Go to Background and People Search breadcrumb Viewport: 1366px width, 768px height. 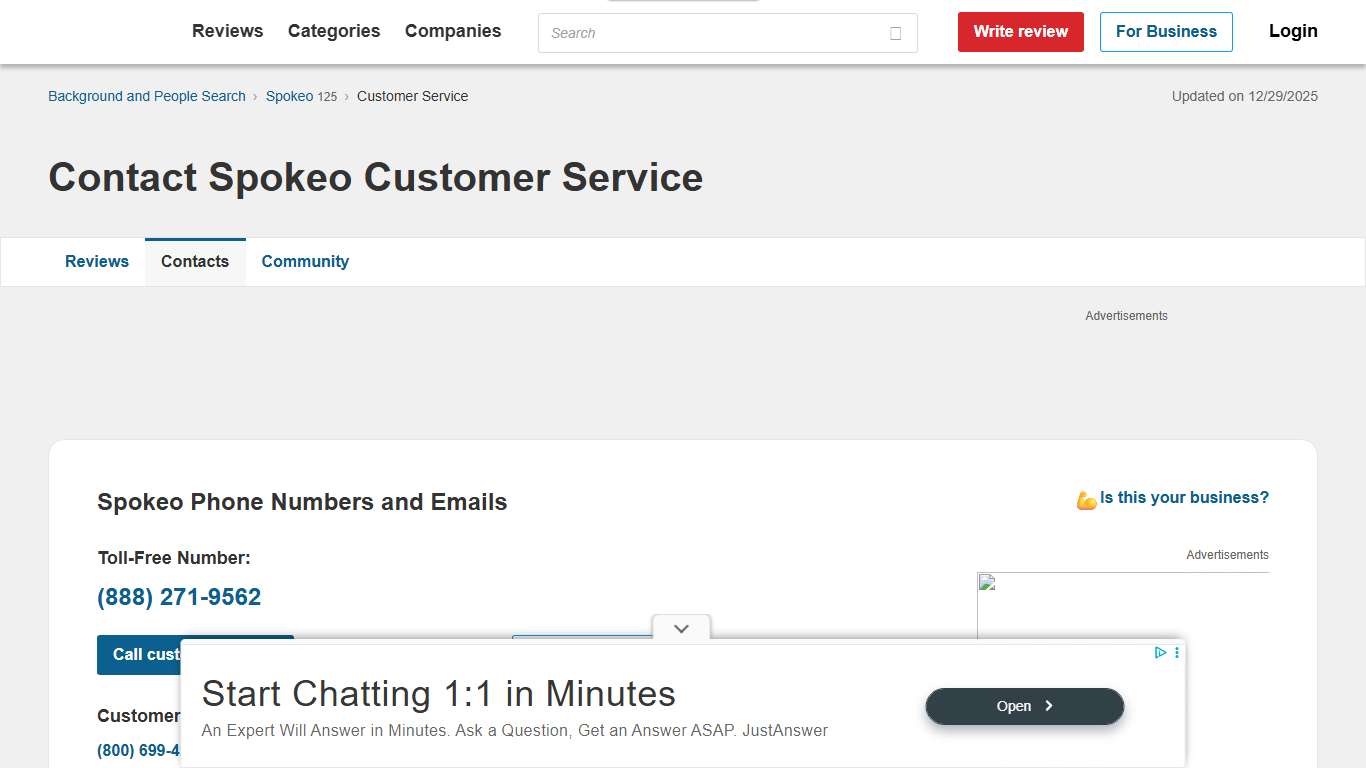click(146, 96)
